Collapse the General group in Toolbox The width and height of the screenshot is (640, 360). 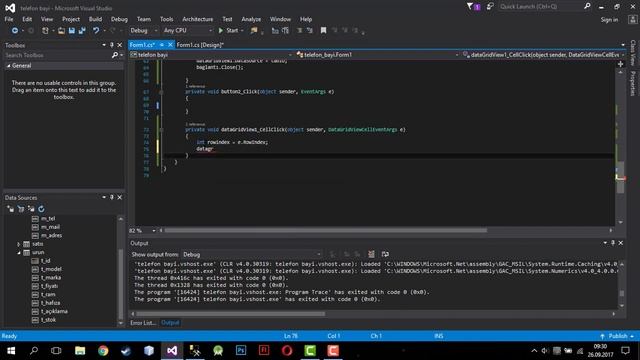pos(9,66)
